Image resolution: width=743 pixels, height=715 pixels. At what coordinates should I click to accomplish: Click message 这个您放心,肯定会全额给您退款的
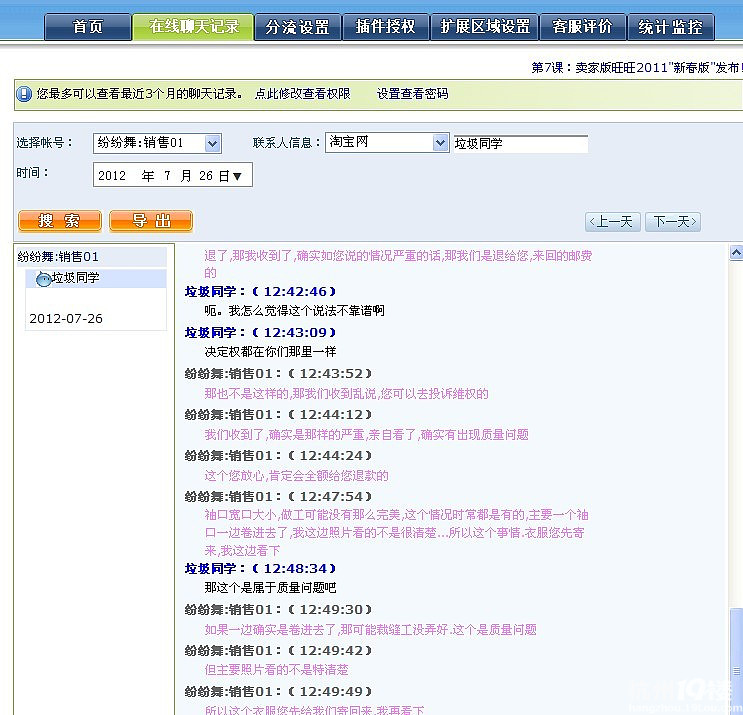[x=296, y=476]
